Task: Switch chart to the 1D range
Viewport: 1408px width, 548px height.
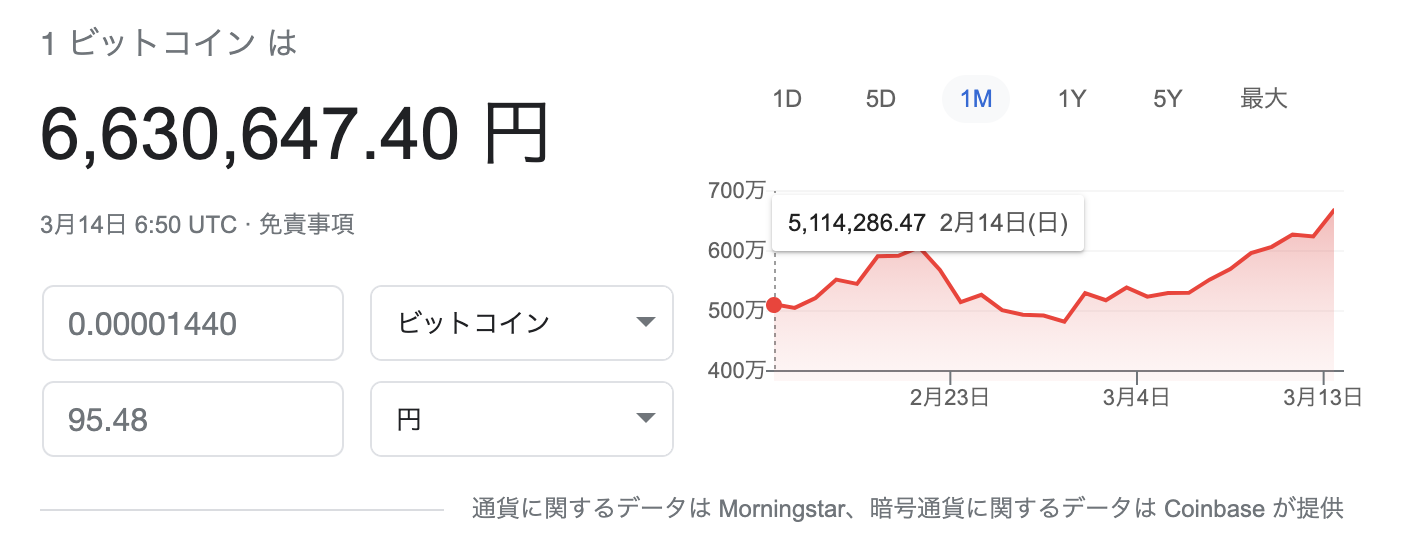Action: tap(787, 99)
